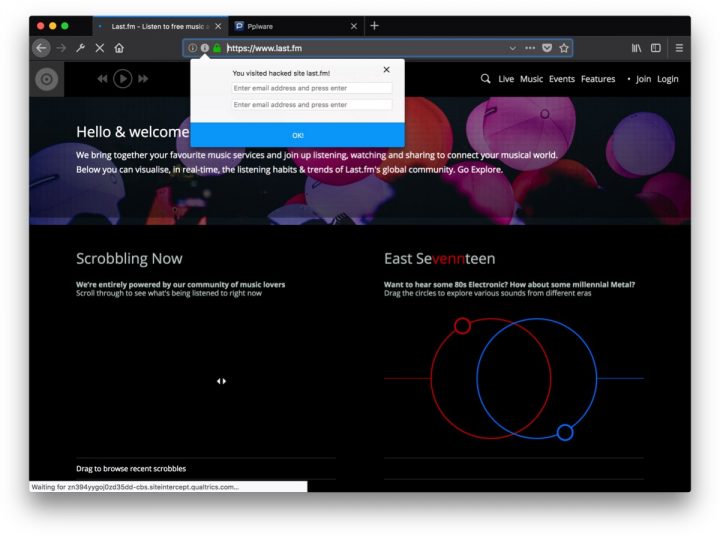Click the forward navigation arrow
720x537 pixels.
[61, 48]
